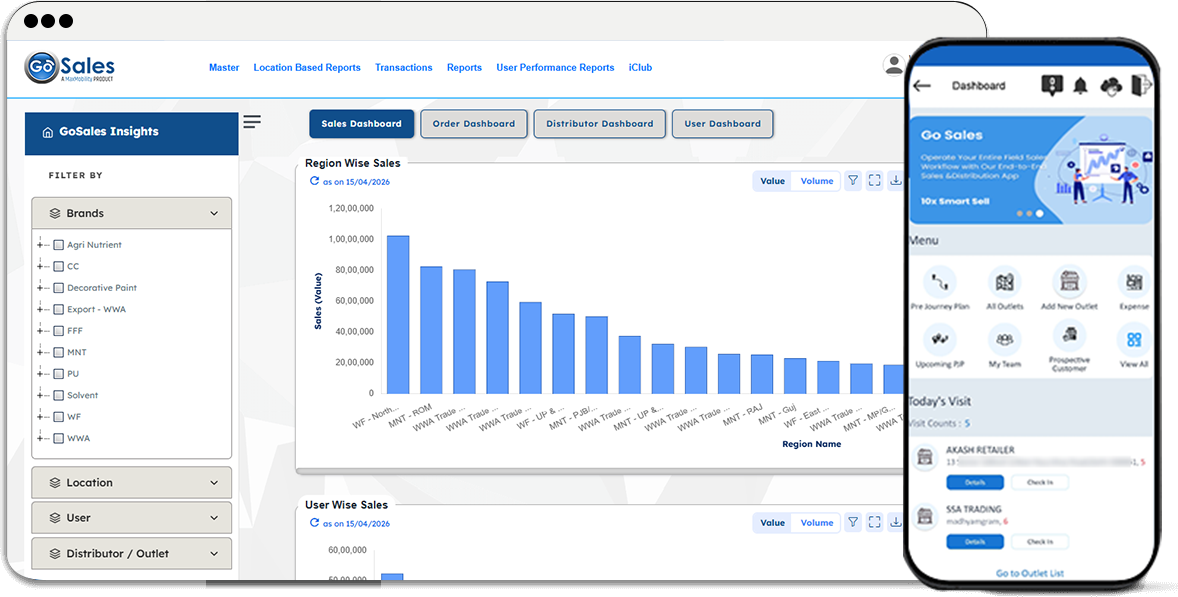The image size is (1178, 597).
Task: Tap Prospective Customer icon
Action: pos(1069,336)
